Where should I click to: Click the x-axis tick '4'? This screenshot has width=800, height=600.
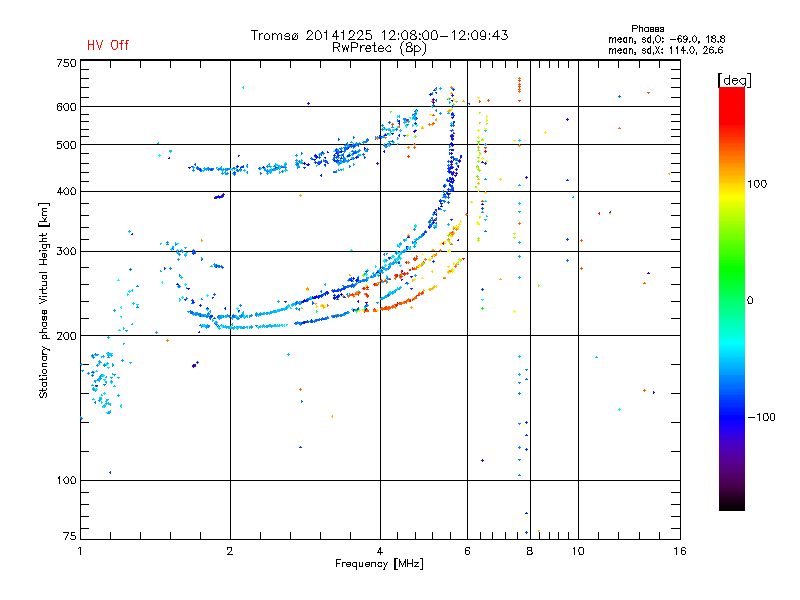380,551
